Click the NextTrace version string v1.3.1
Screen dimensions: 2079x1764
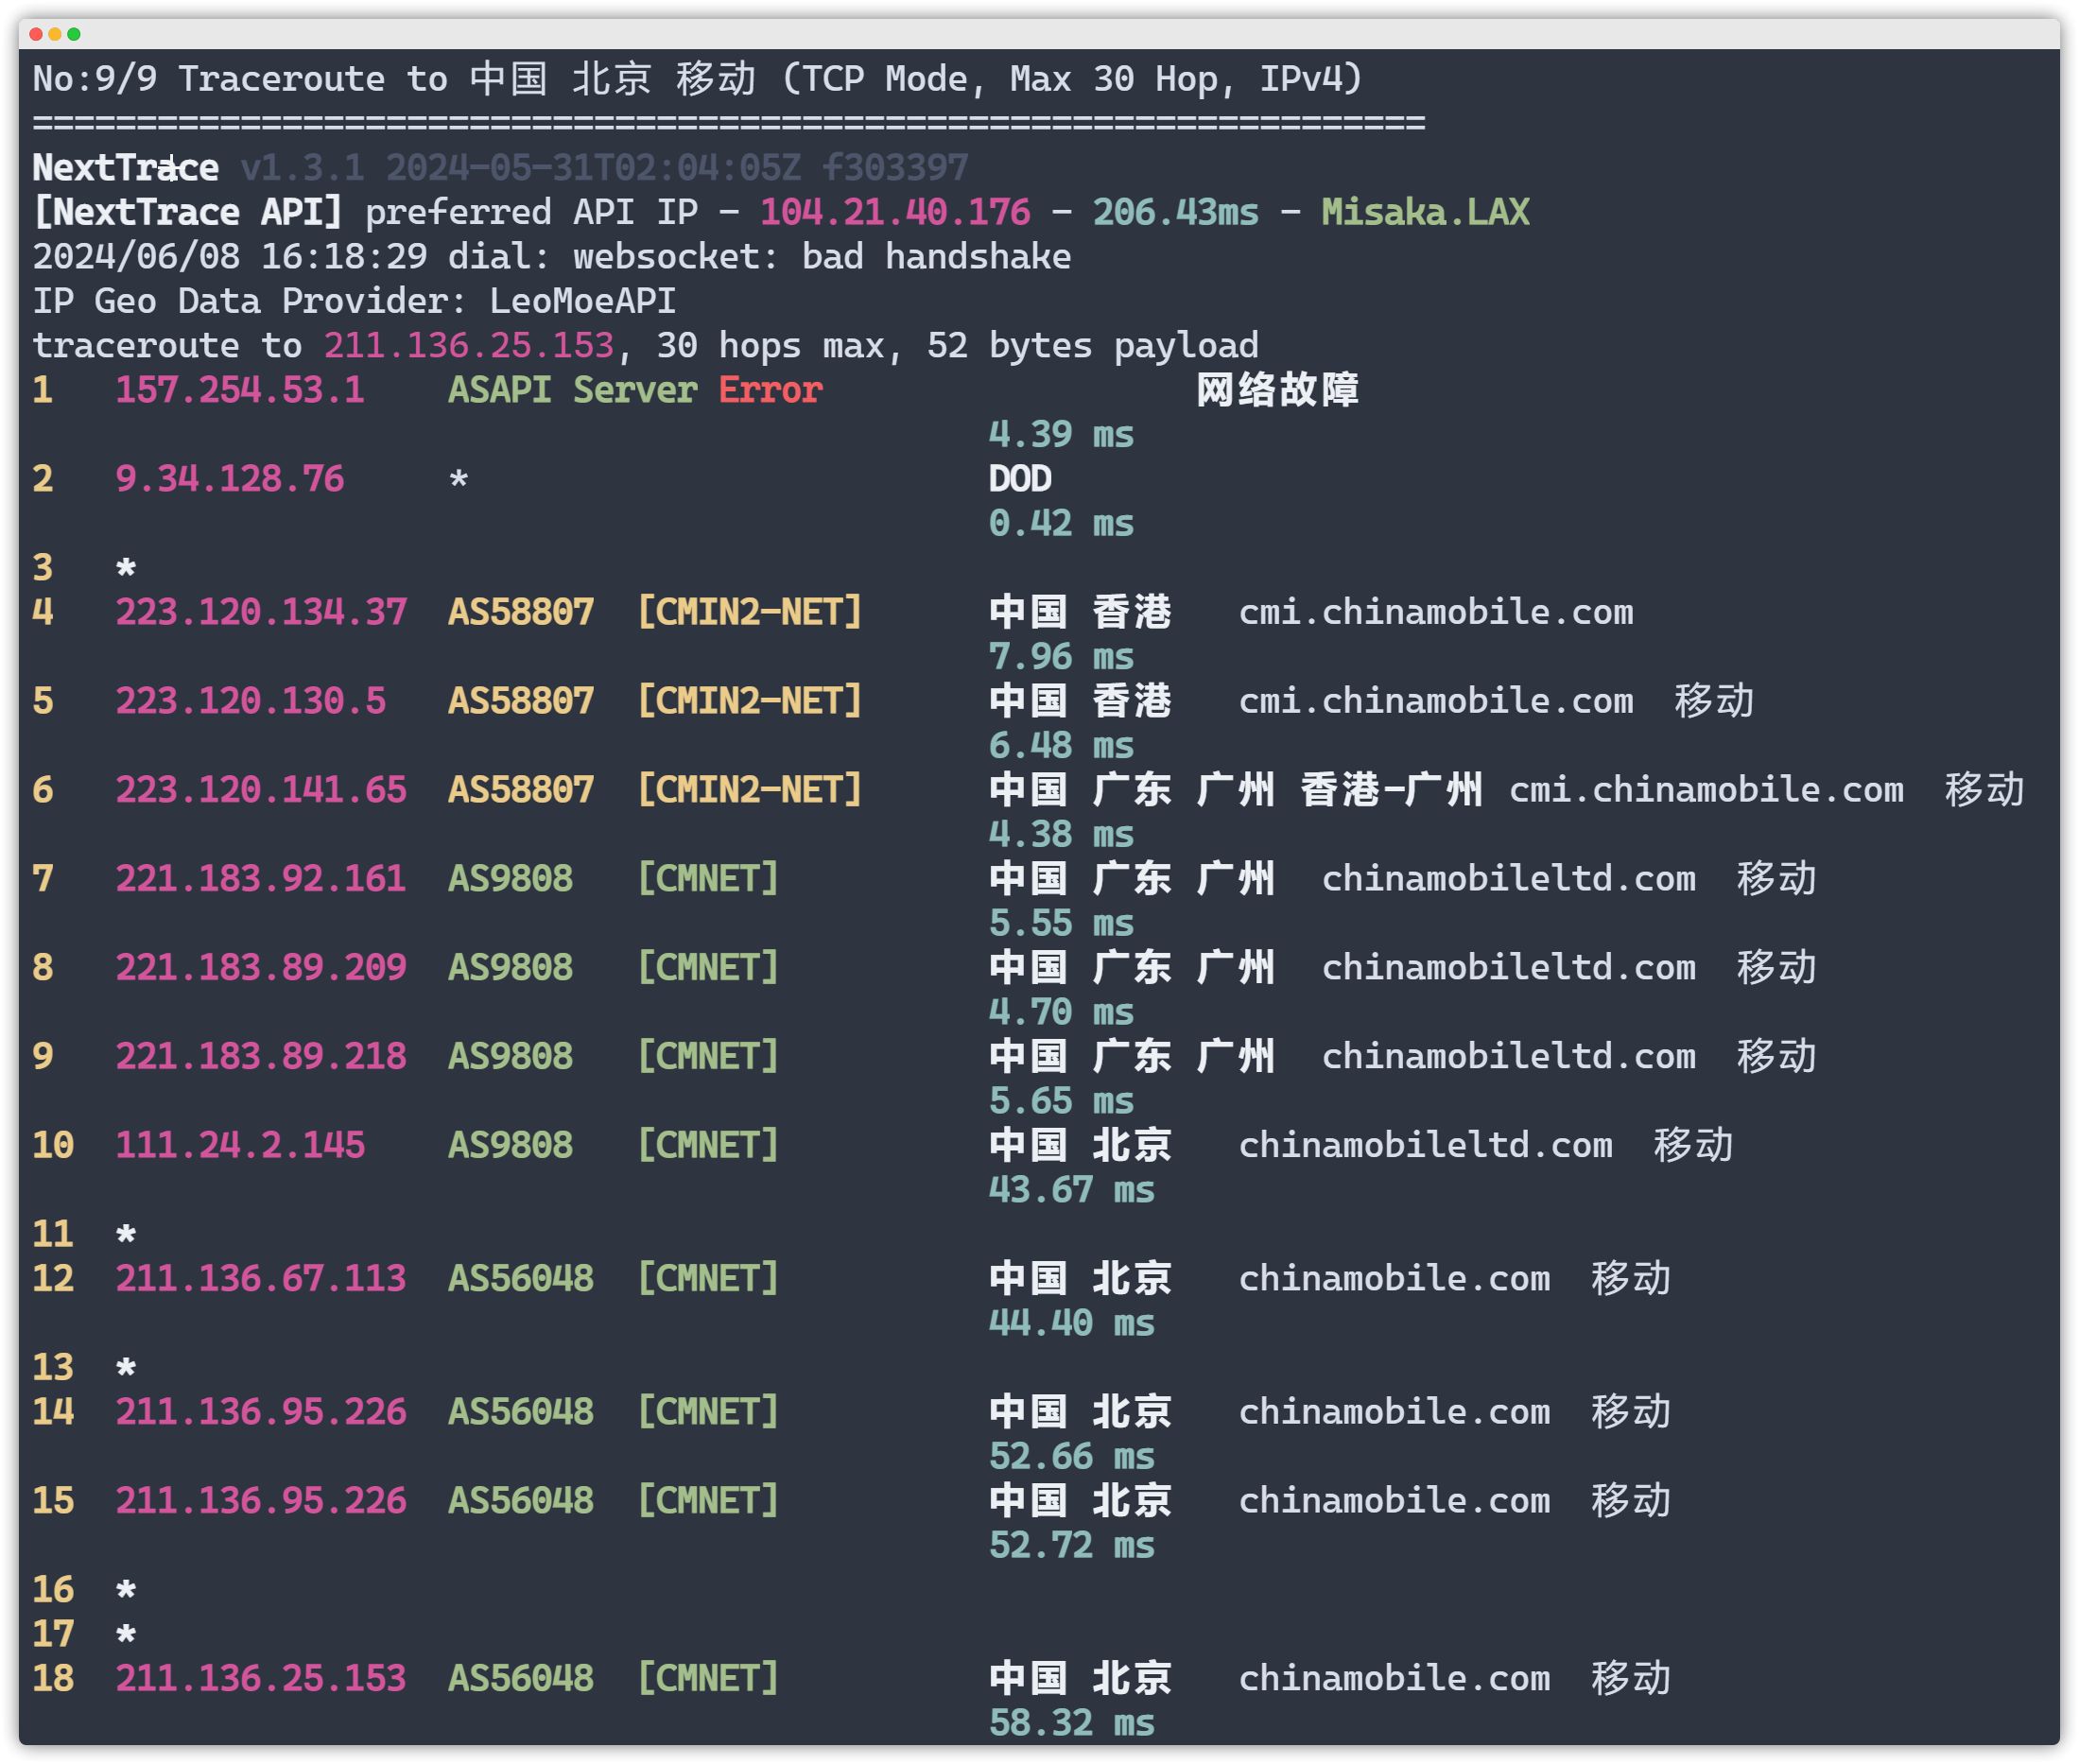[x=302, y=168]
